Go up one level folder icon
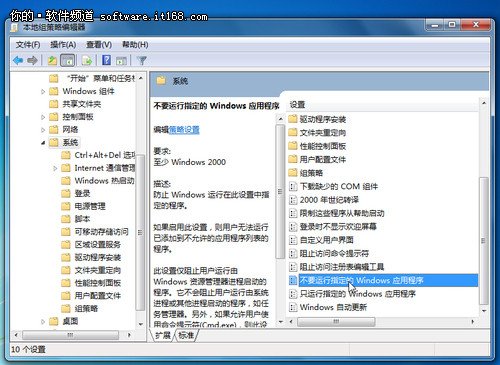This screenshot has height=365, width=500. pos(52,60)
